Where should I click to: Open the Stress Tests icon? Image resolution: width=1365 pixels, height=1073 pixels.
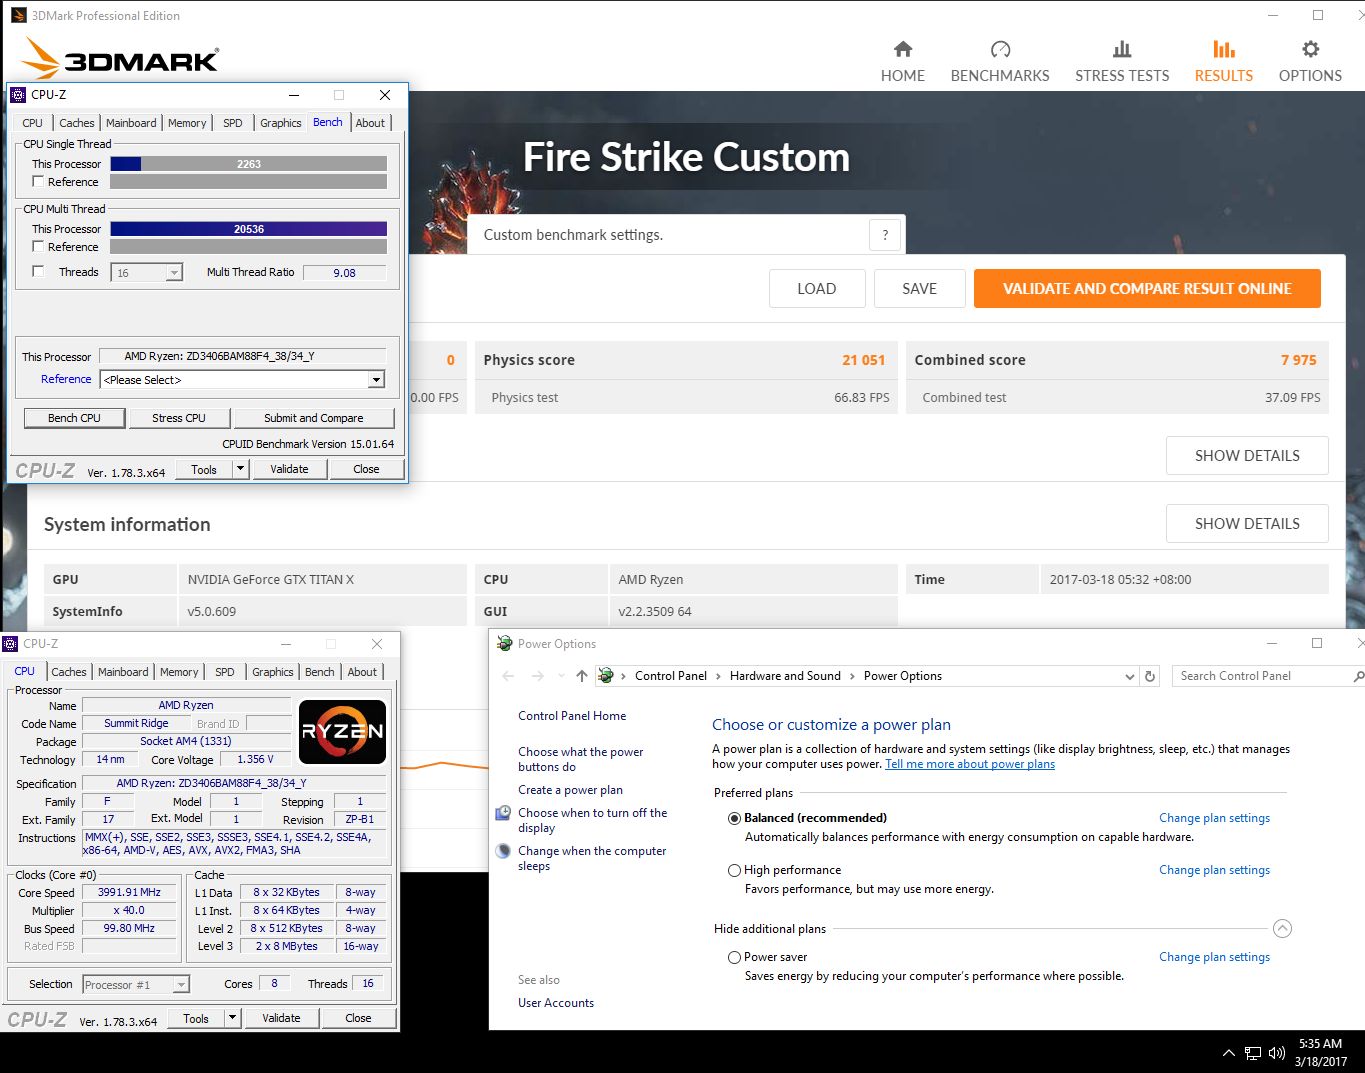pos(1121,50)
